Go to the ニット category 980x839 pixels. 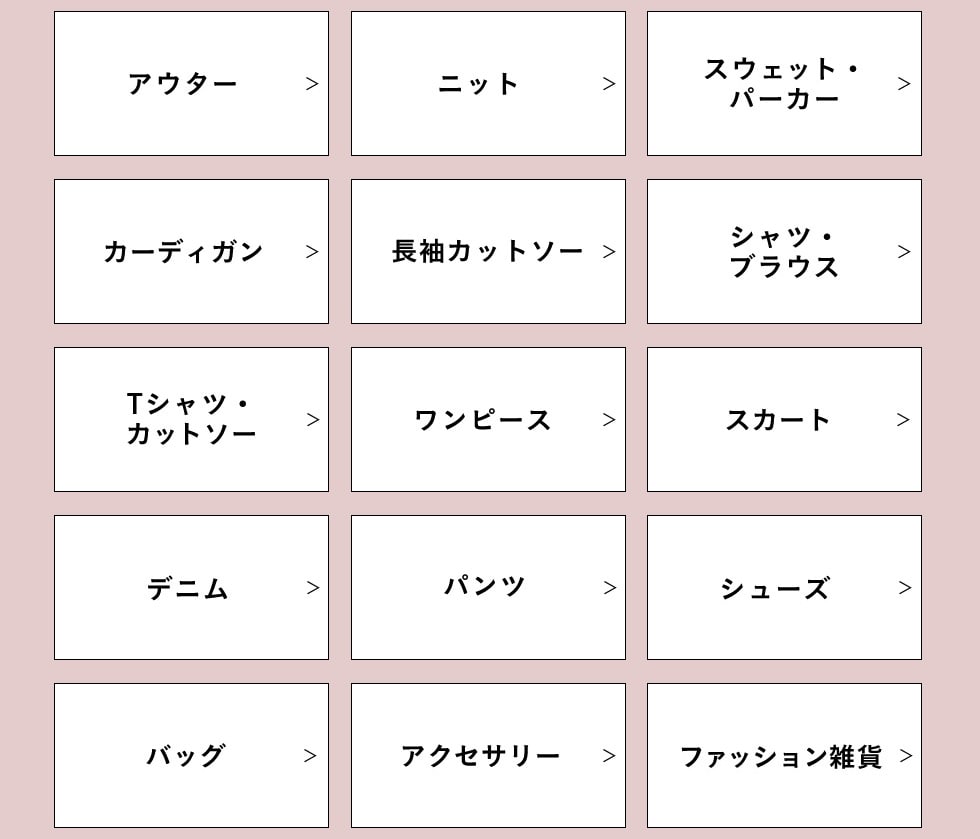[479, 84]
